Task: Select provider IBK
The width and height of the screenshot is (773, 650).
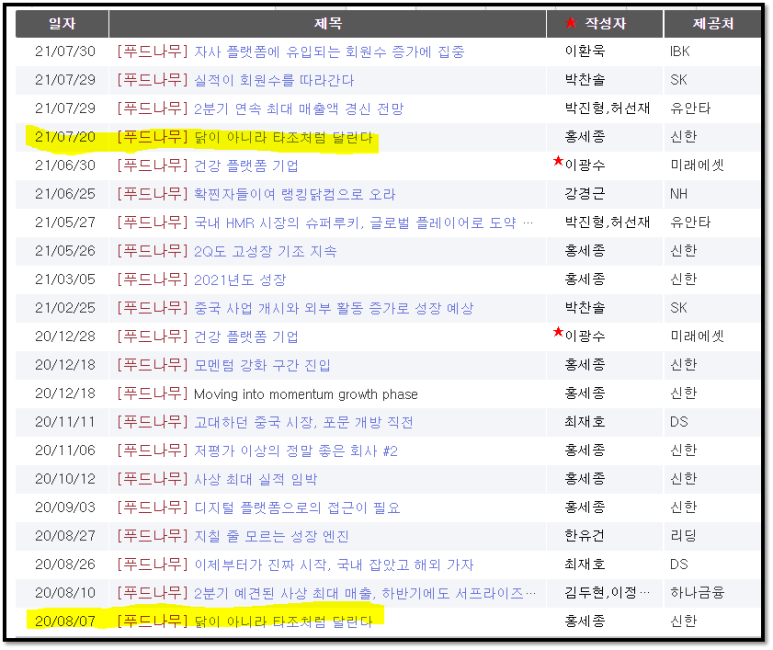Action: pos(680,51)
